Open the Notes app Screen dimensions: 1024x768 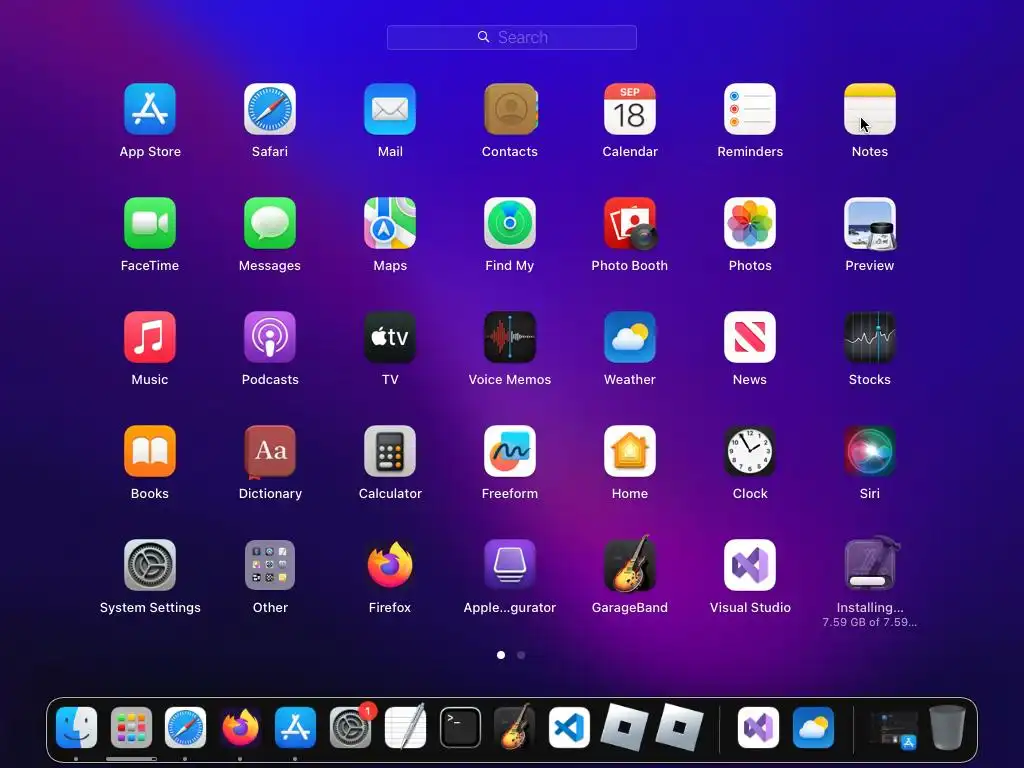click(x=870, y=109)
